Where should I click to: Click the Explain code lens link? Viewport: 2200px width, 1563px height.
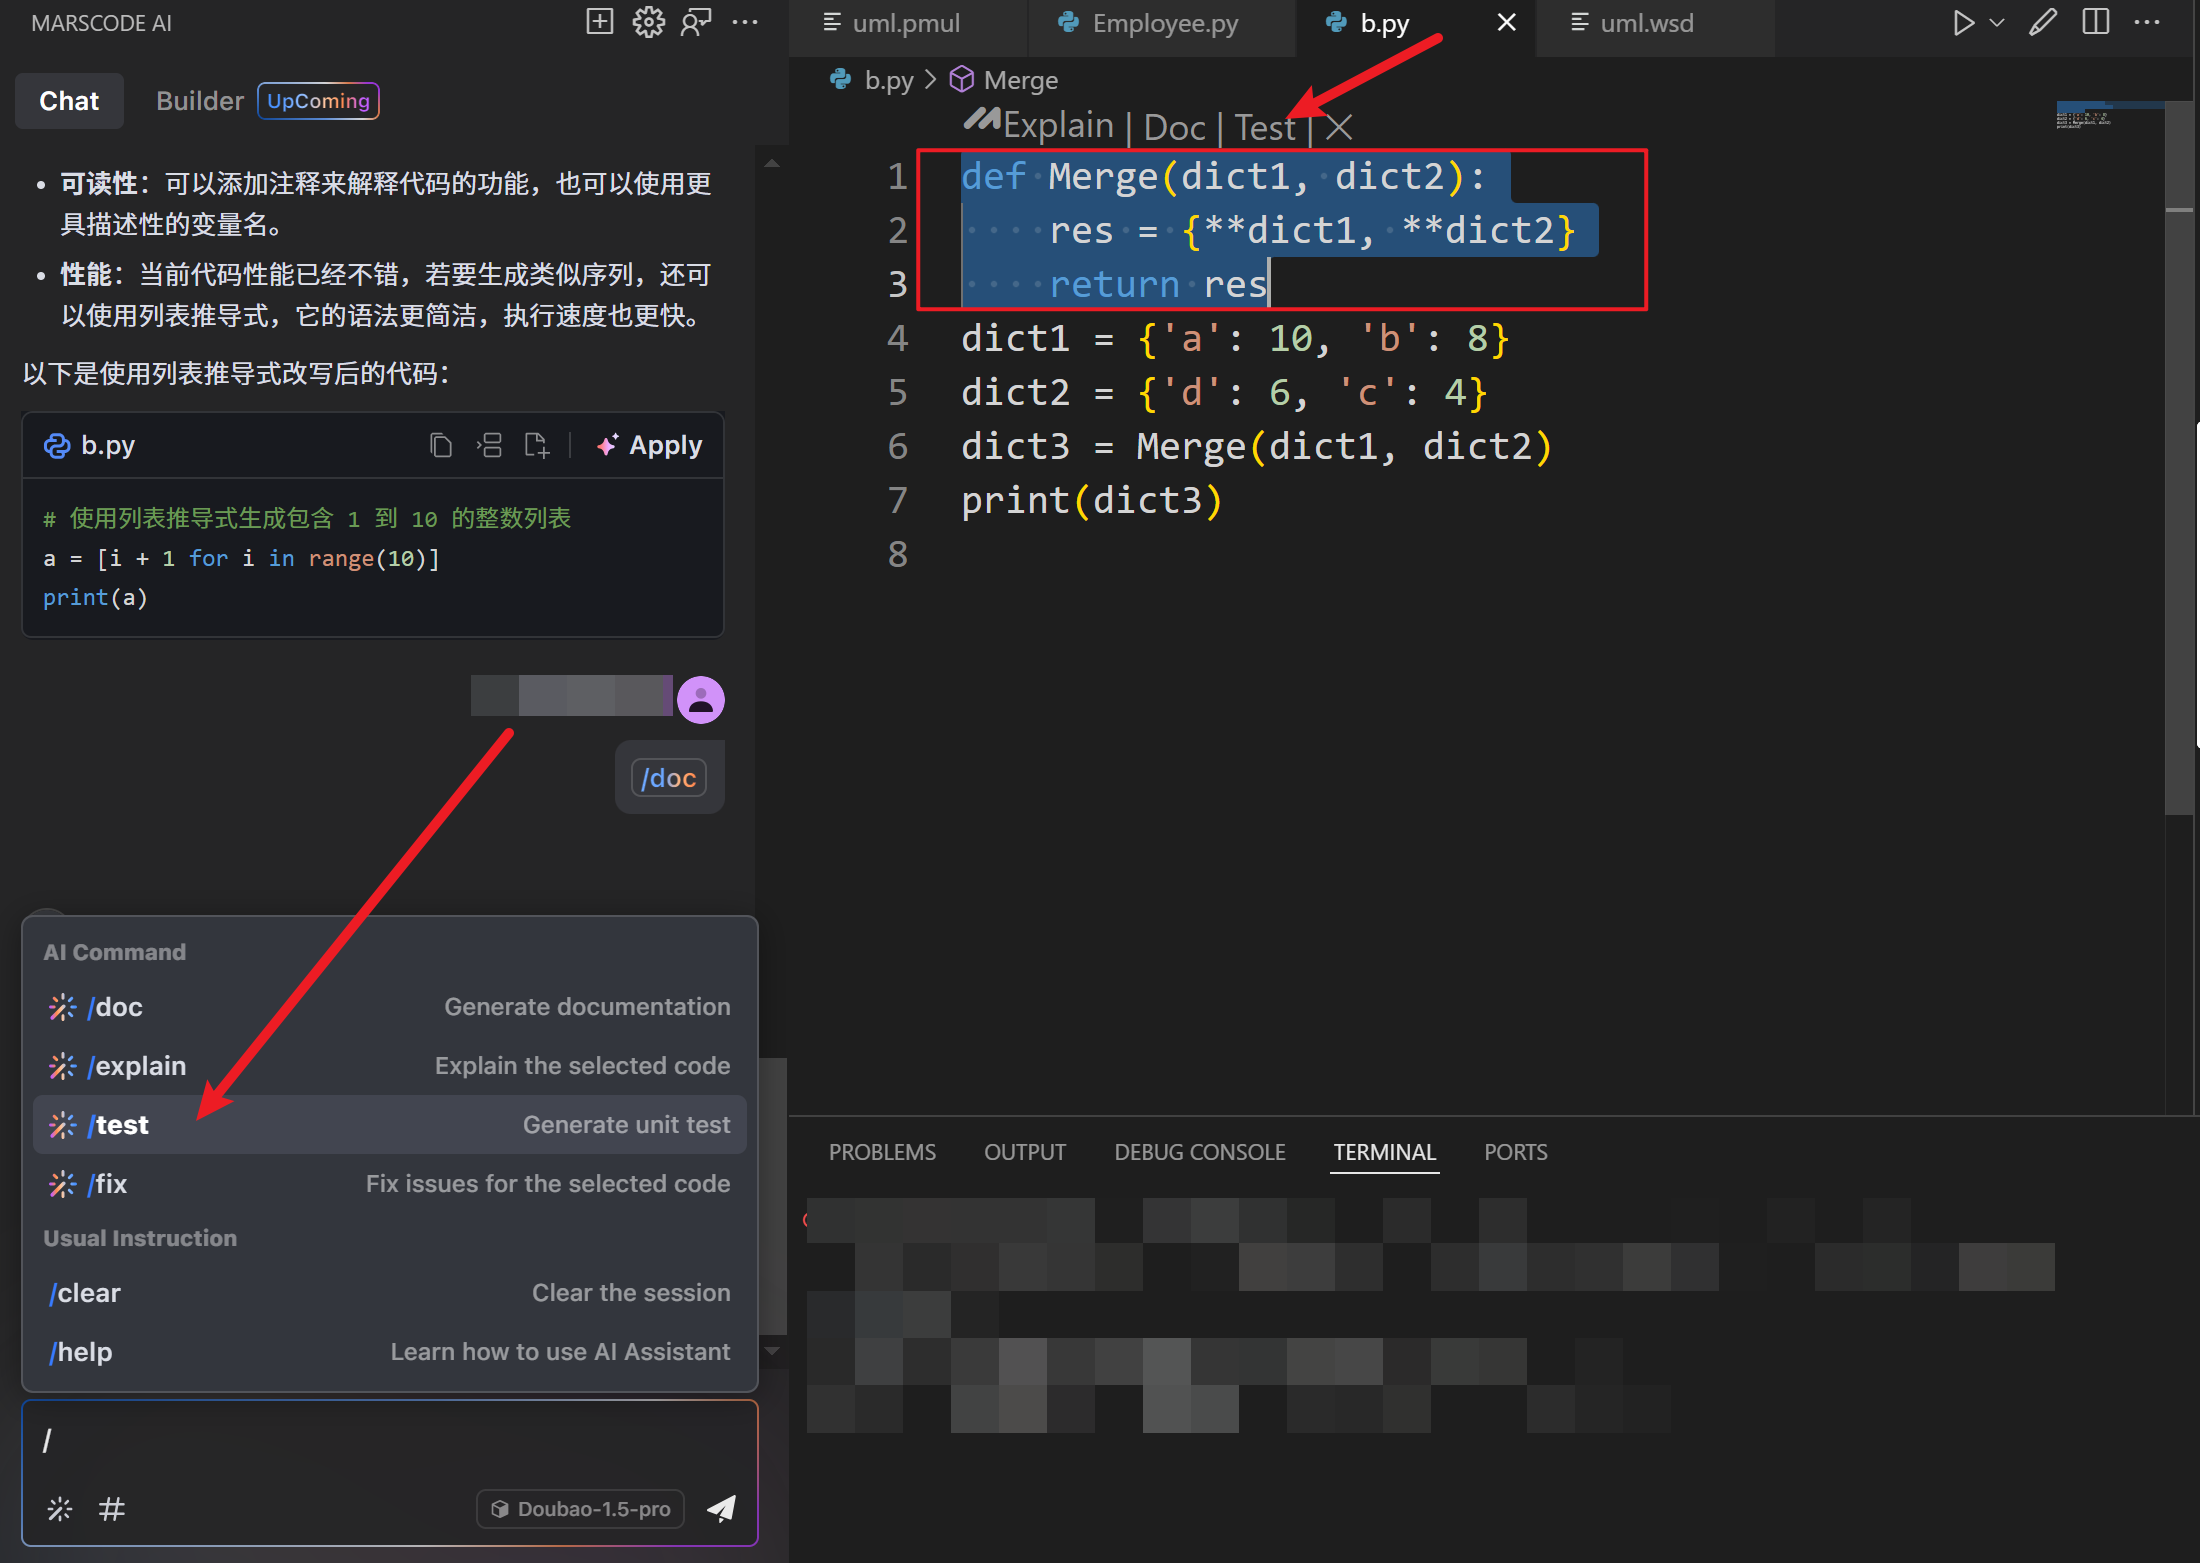click(1058, 126)
